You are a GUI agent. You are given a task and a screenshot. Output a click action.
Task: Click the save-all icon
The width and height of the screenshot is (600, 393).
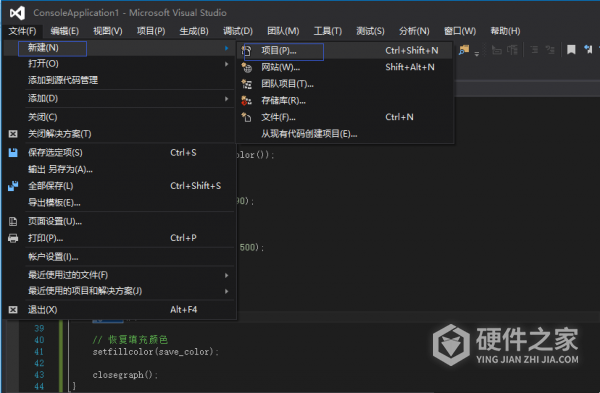click(13, 186)
